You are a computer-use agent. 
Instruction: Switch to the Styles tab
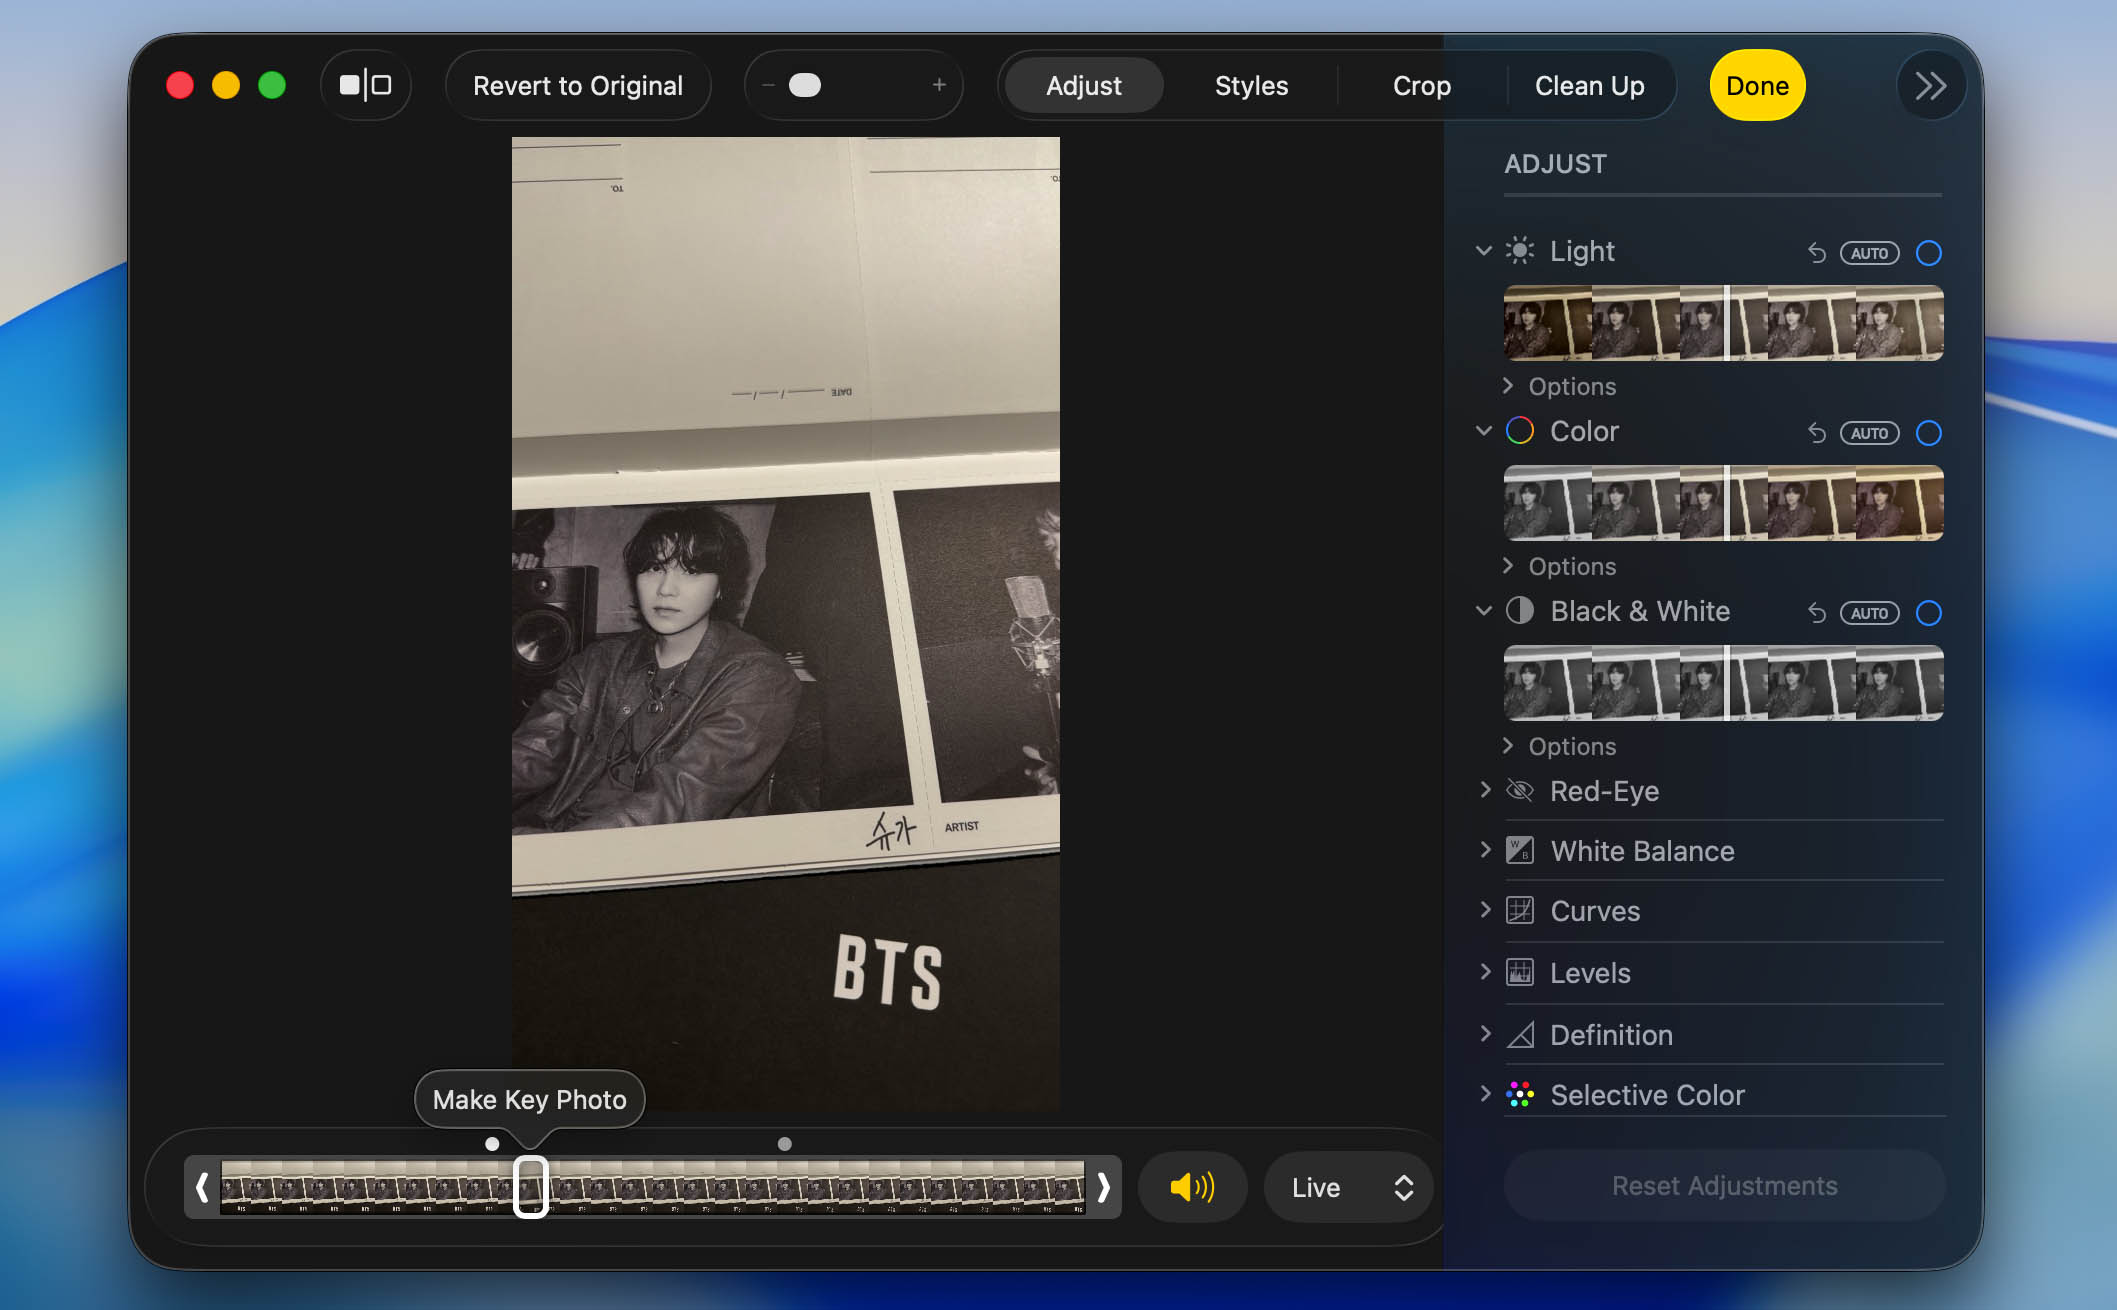coord(1251,86)
